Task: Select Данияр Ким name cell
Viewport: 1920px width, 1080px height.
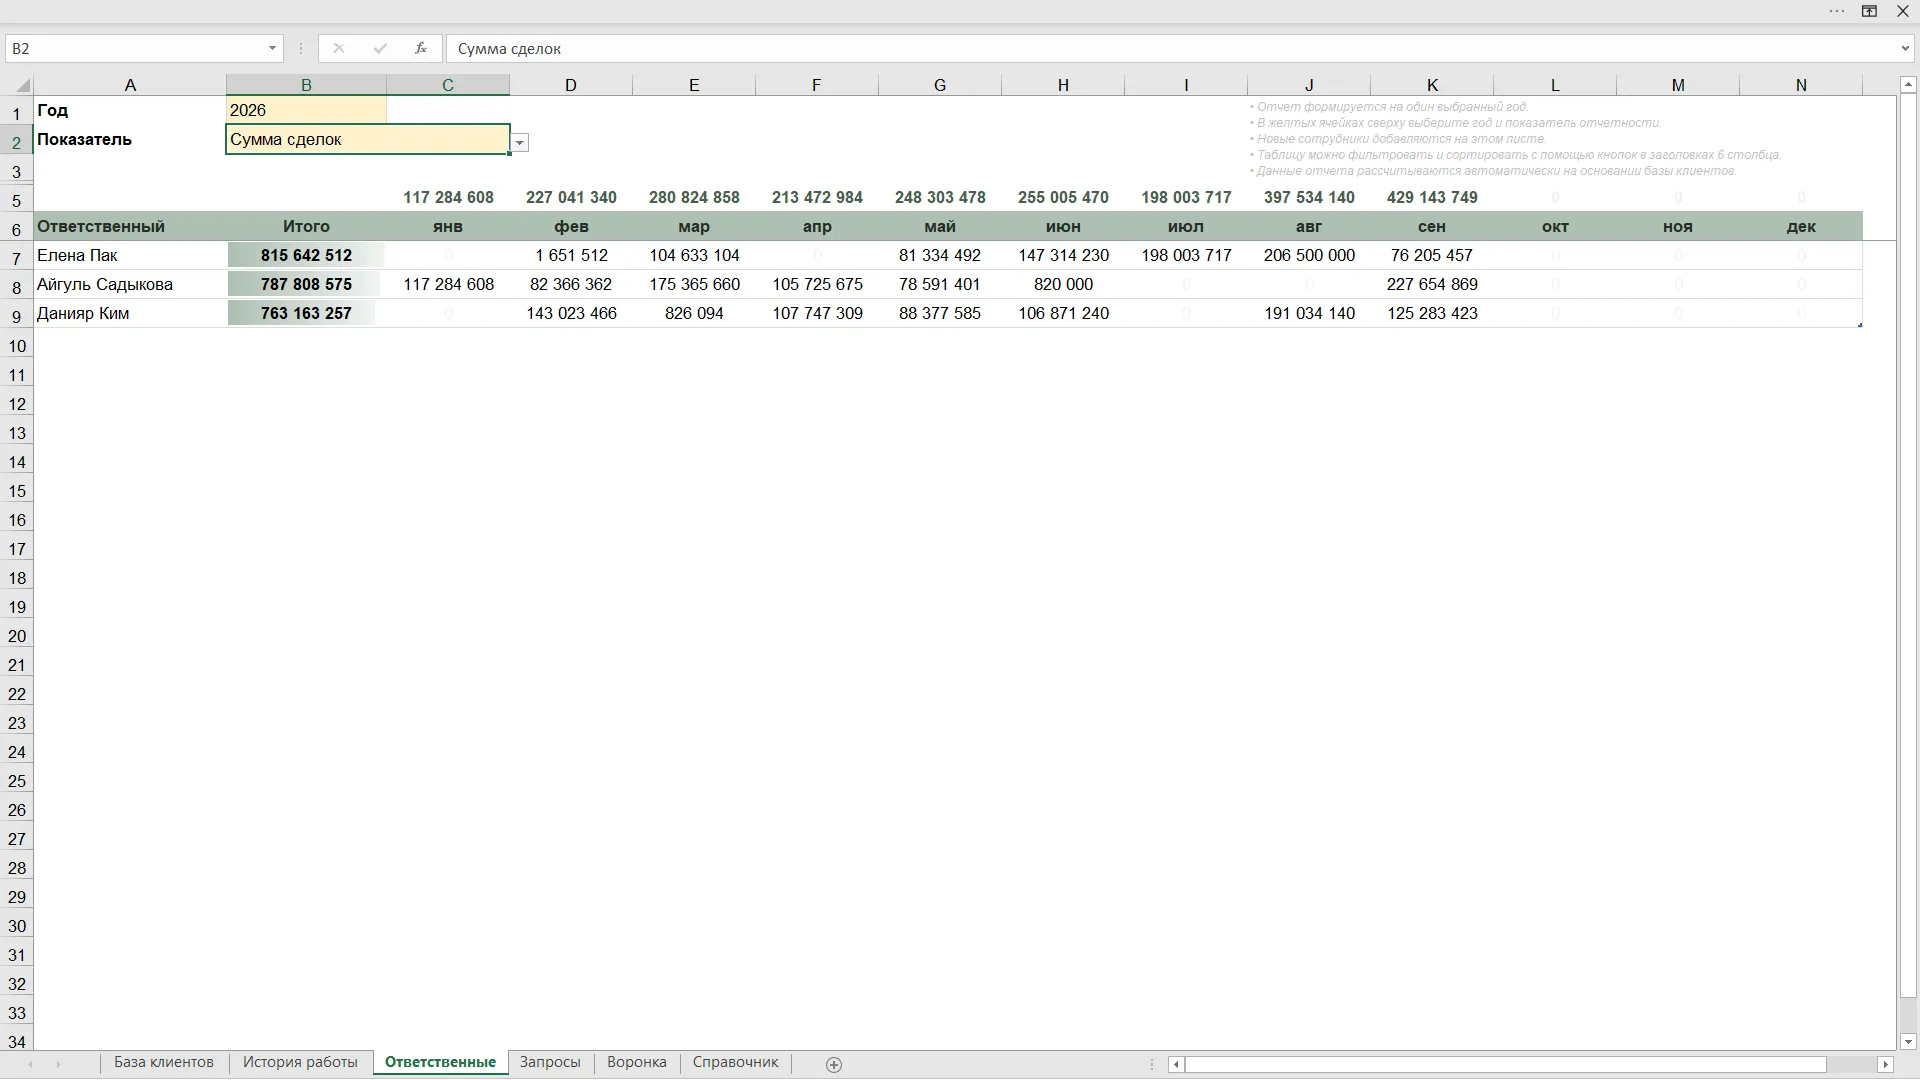Action: click(130, 313)
